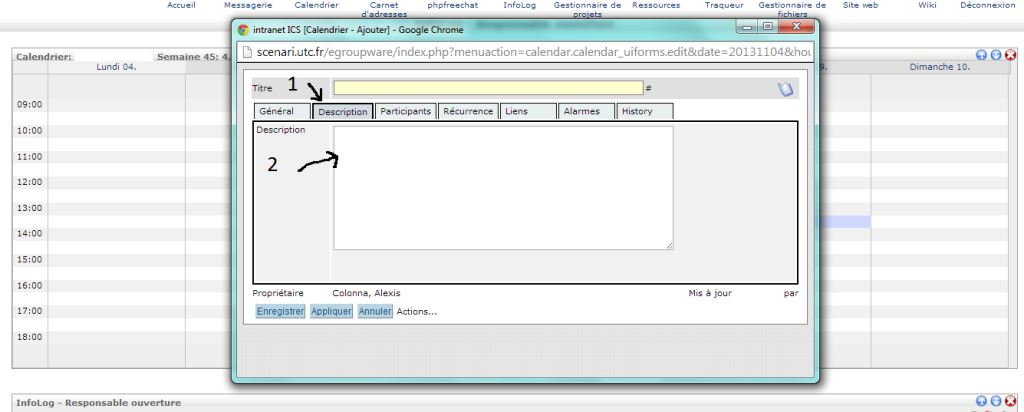1024x412 pixels.
Task: Click the Annuler button
Action: point(375,311)
